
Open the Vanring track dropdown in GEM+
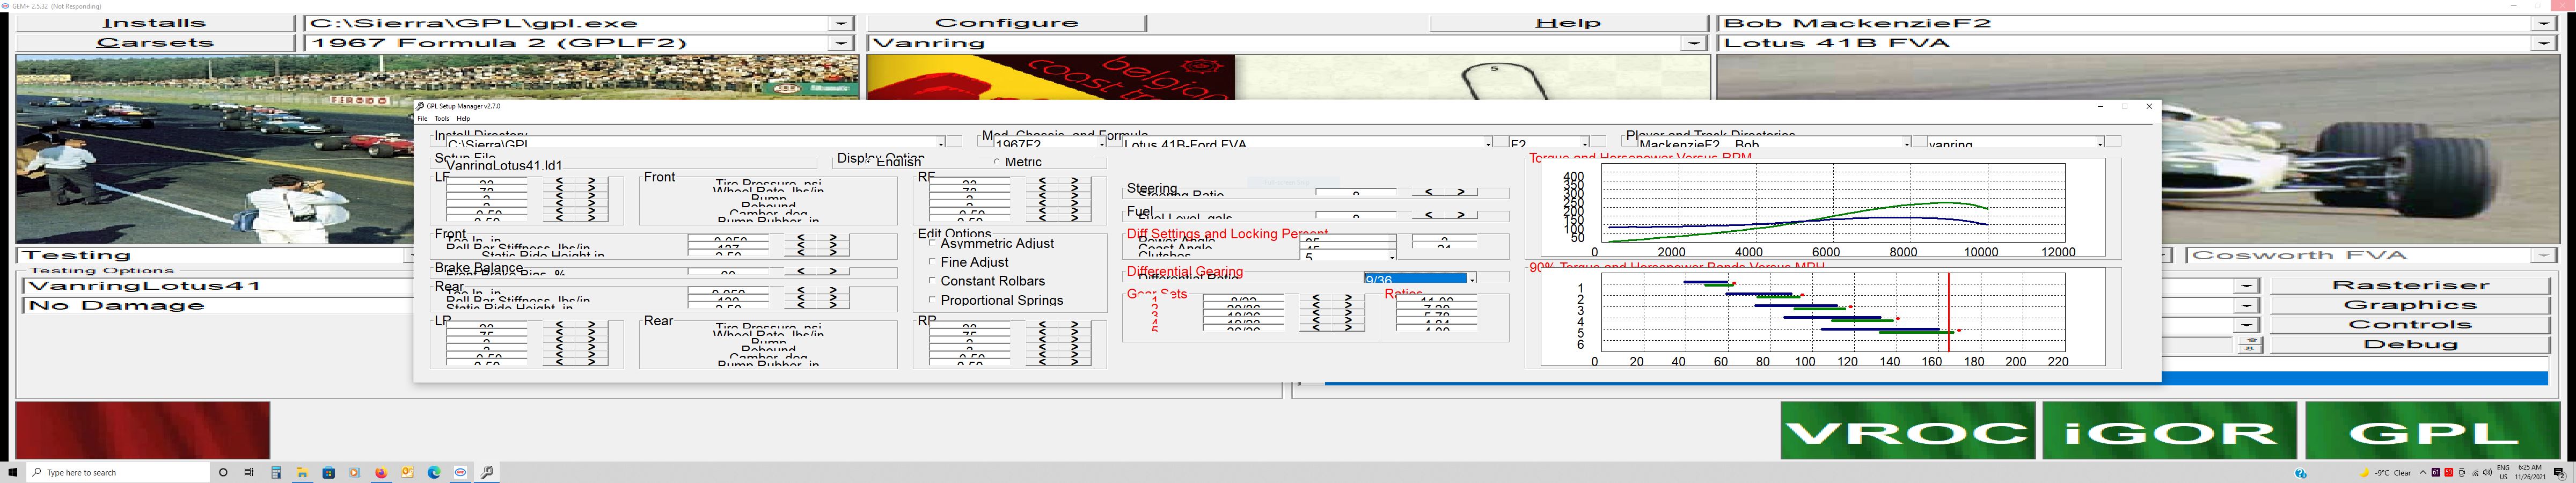(x=1693, y=43)
